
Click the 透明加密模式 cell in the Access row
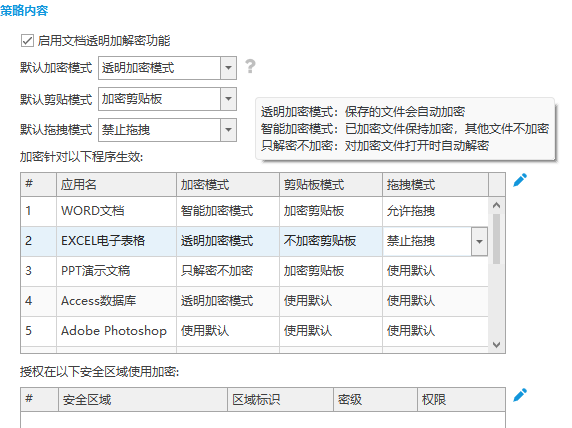click(228, 301)
